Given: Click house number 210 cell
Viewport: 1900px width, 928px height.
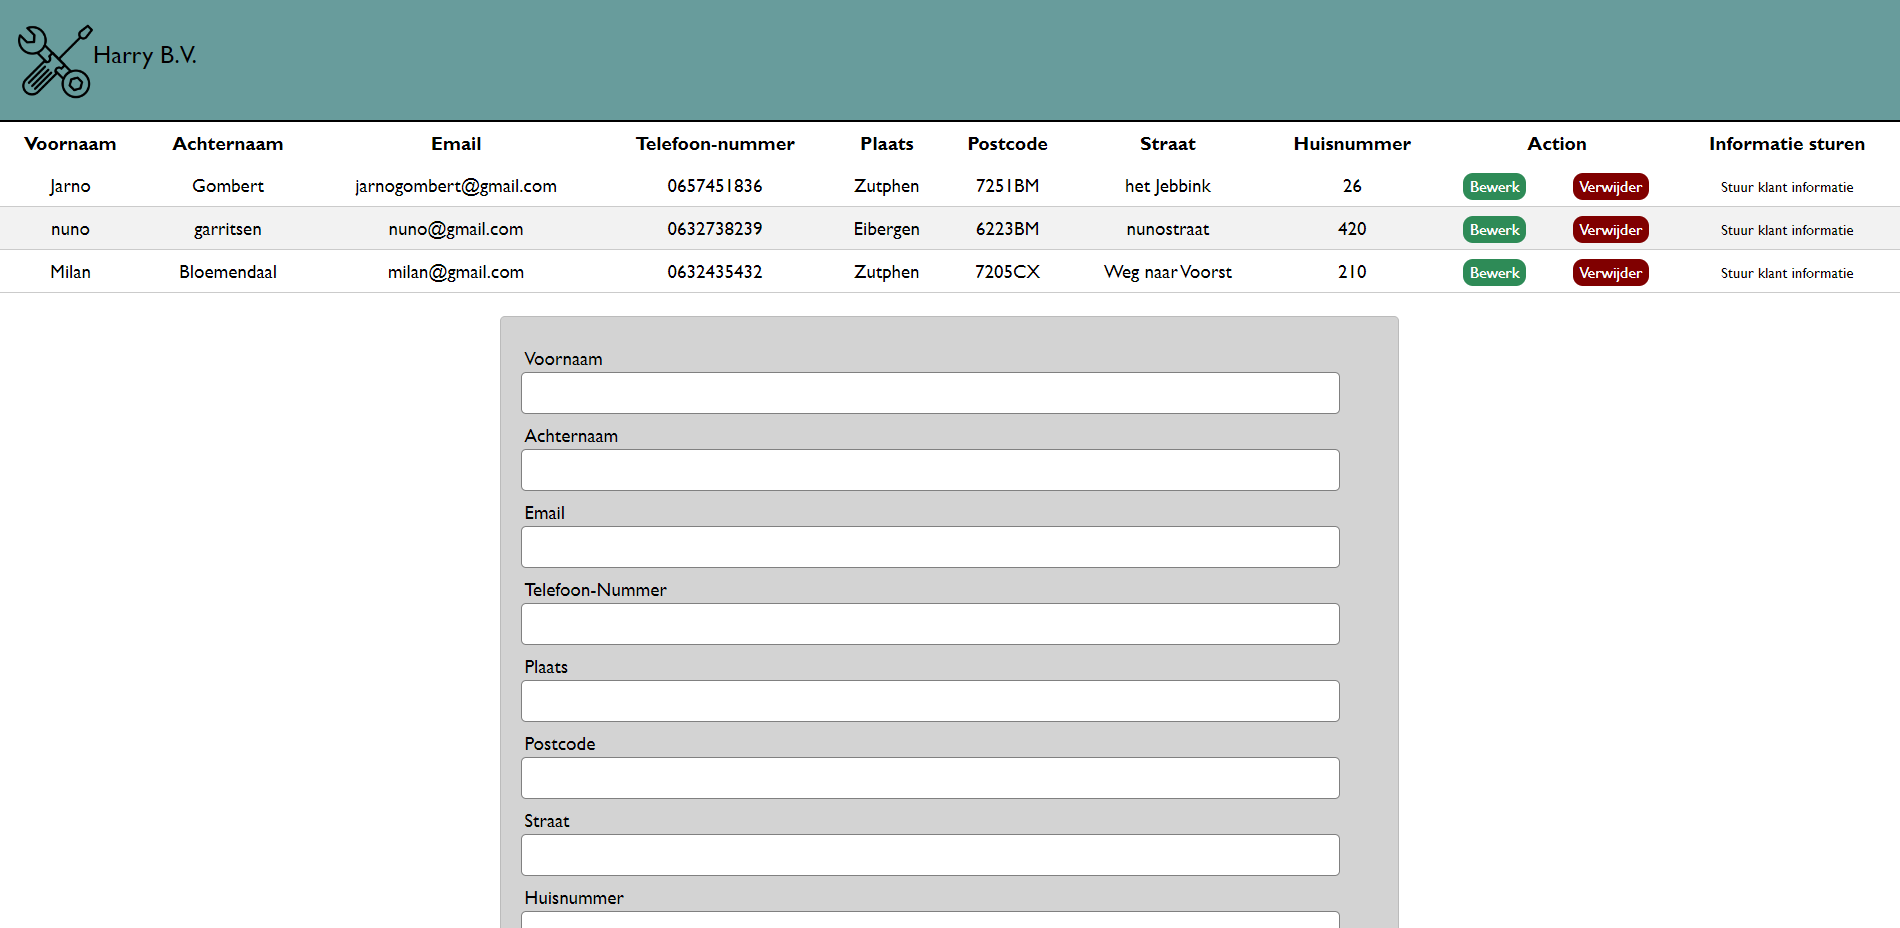Looking at the screenshot, I should (1352, 272).
